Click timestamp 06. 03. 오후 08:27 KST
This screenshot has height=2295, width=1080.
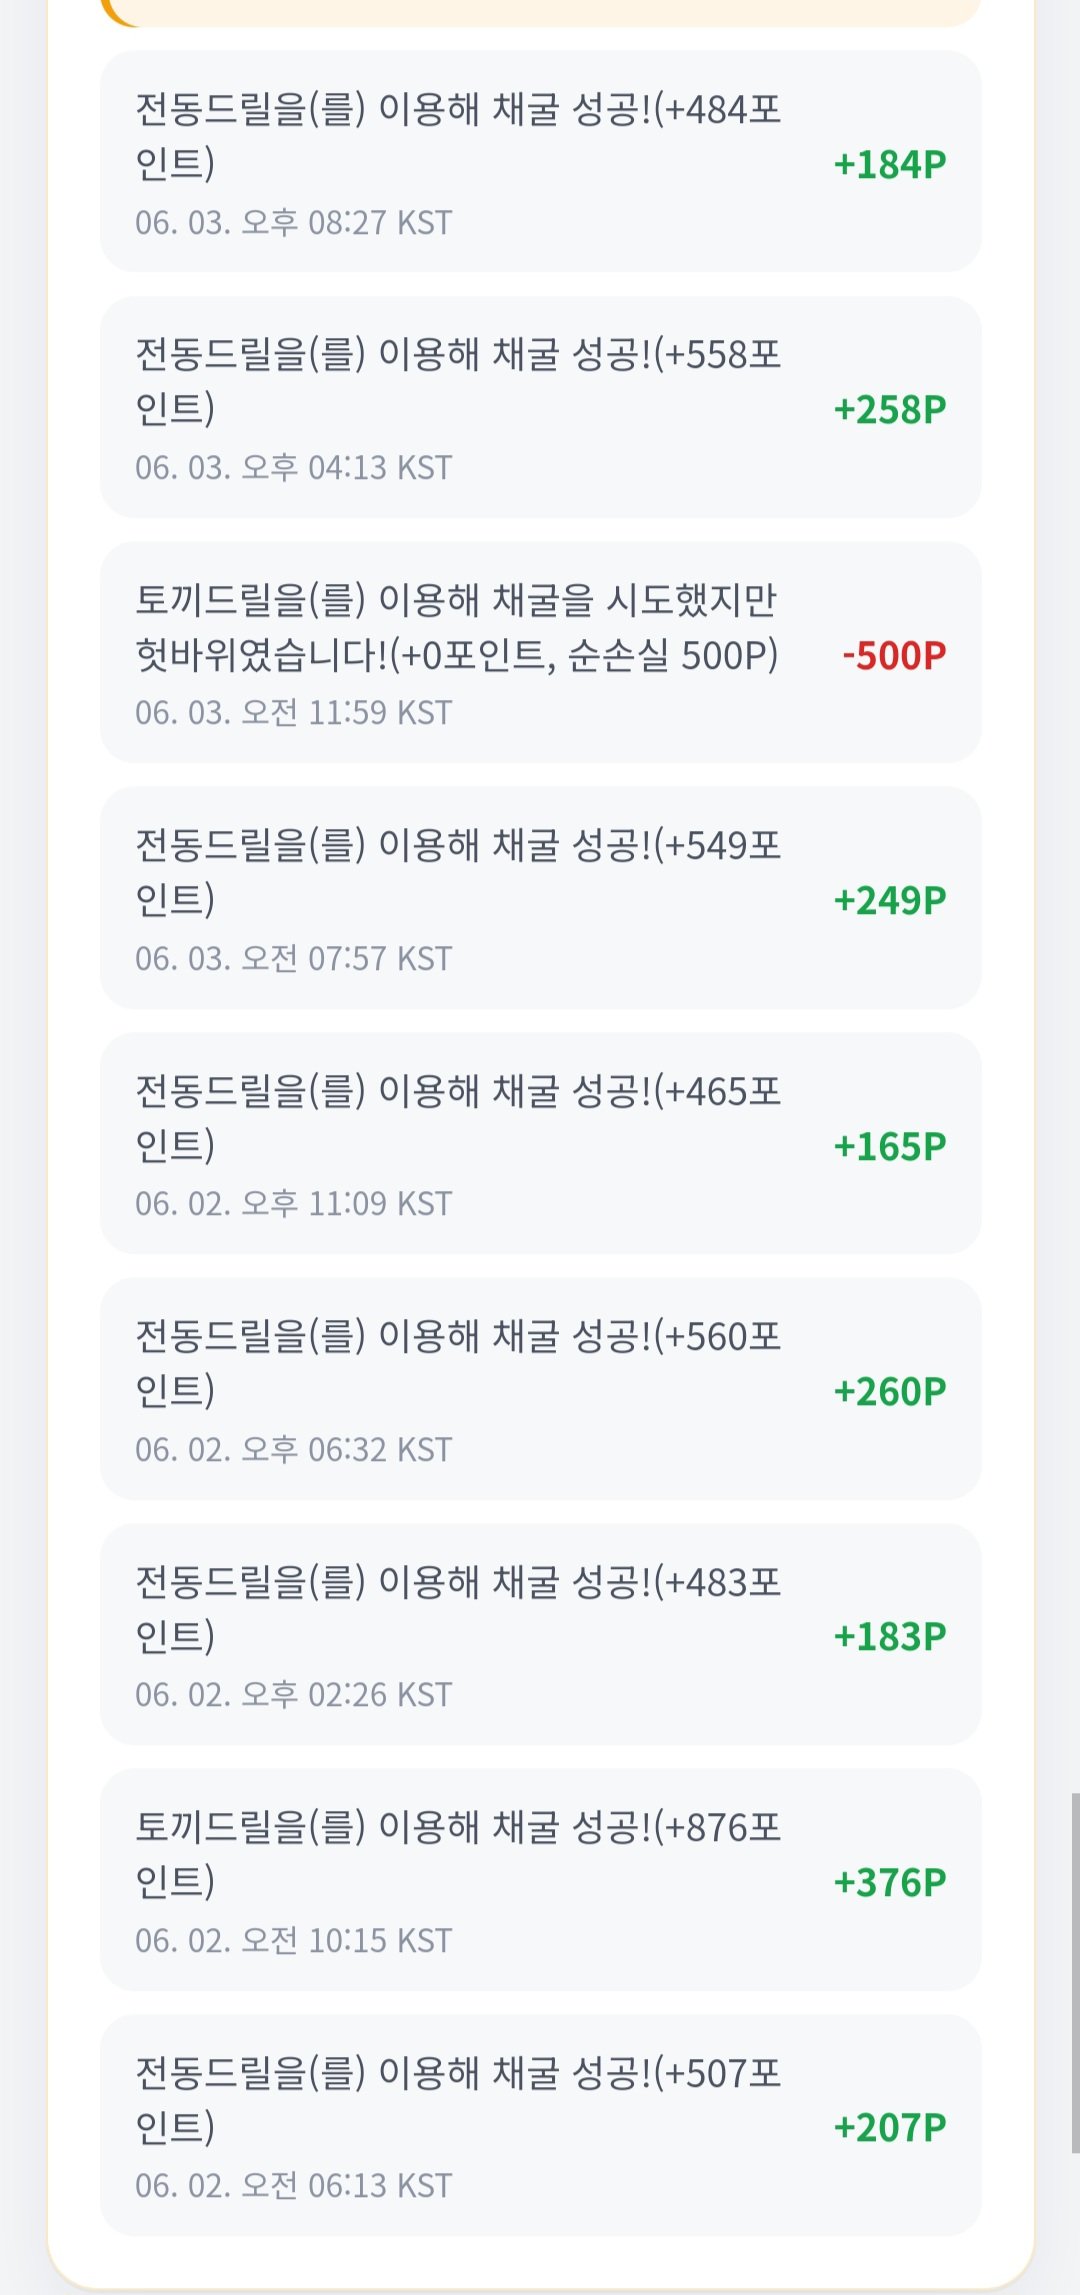click(294, 222)
